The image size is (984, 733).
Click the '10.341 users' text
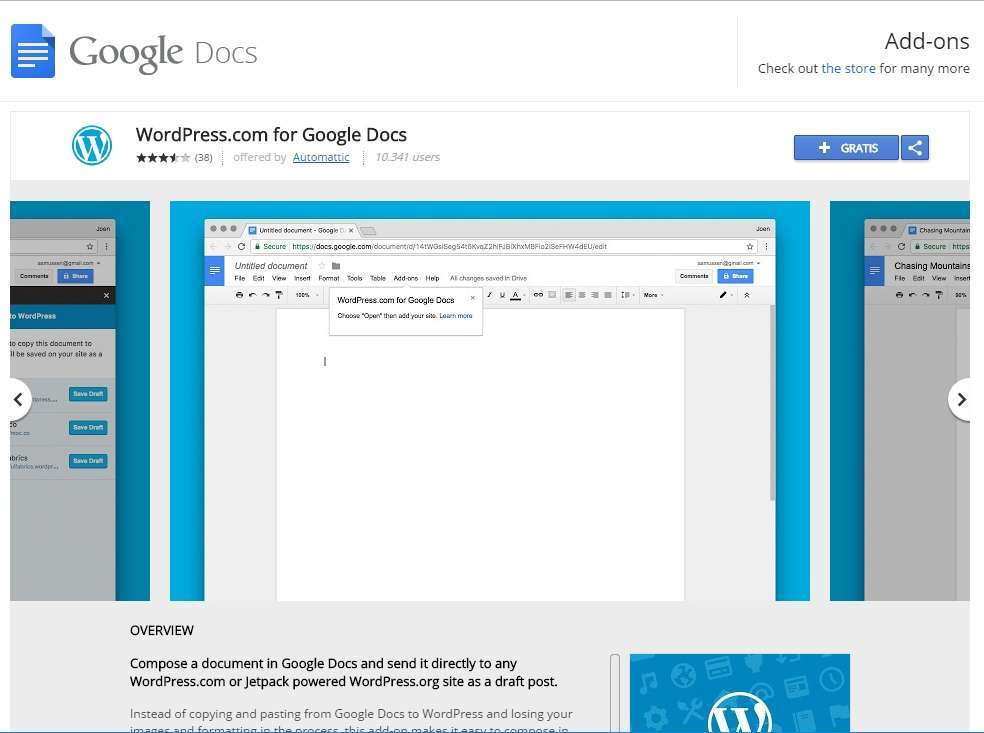(407, 158)
